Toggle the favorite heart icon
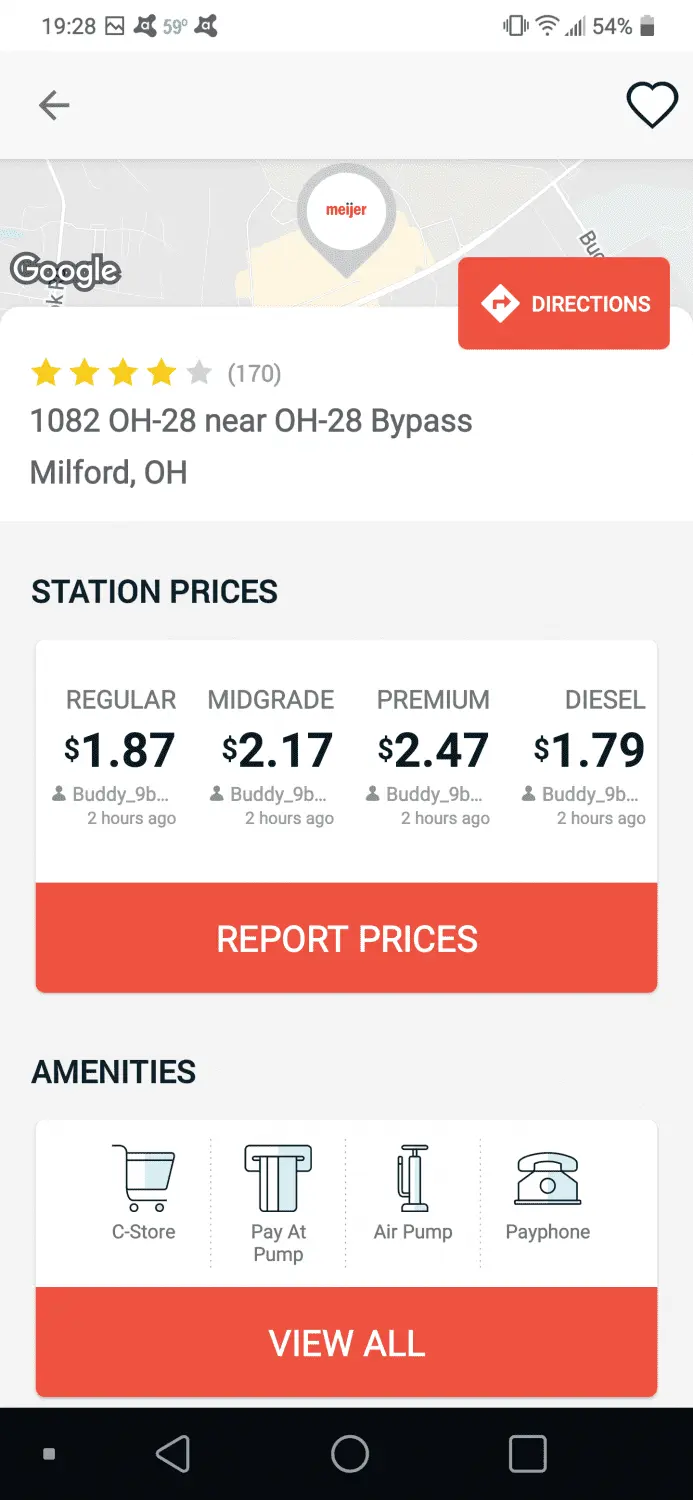 [651, 105]
